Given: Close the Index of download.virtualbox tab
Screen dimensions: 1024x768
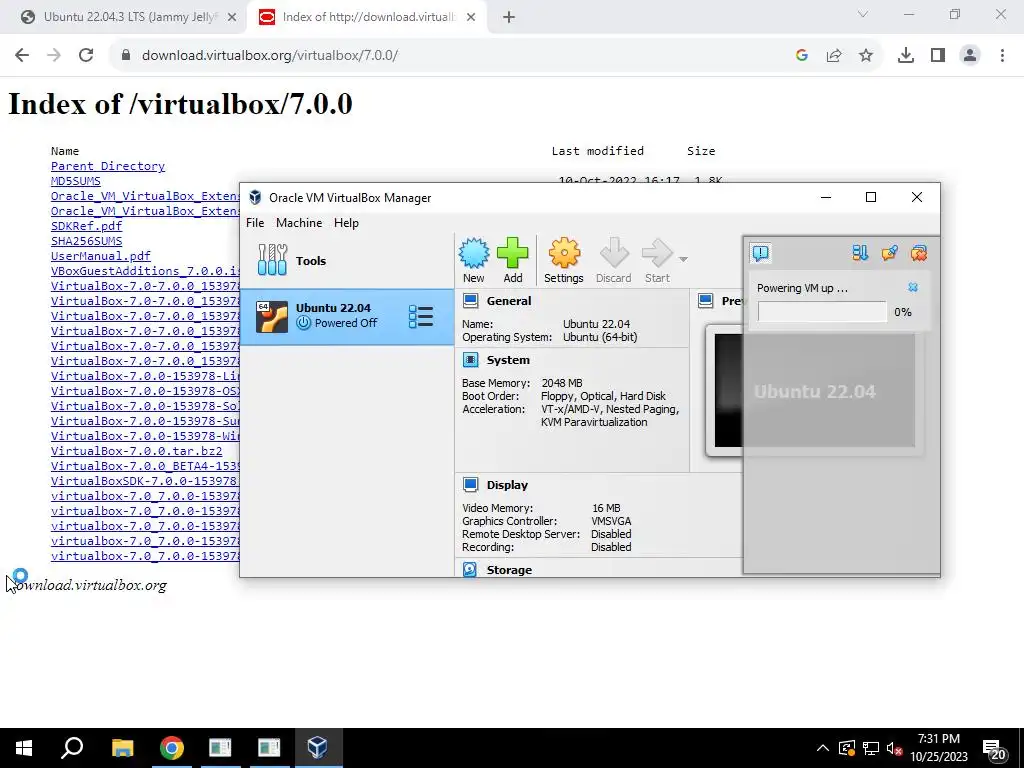Looking at the screenshot, I should coord(471,18).
